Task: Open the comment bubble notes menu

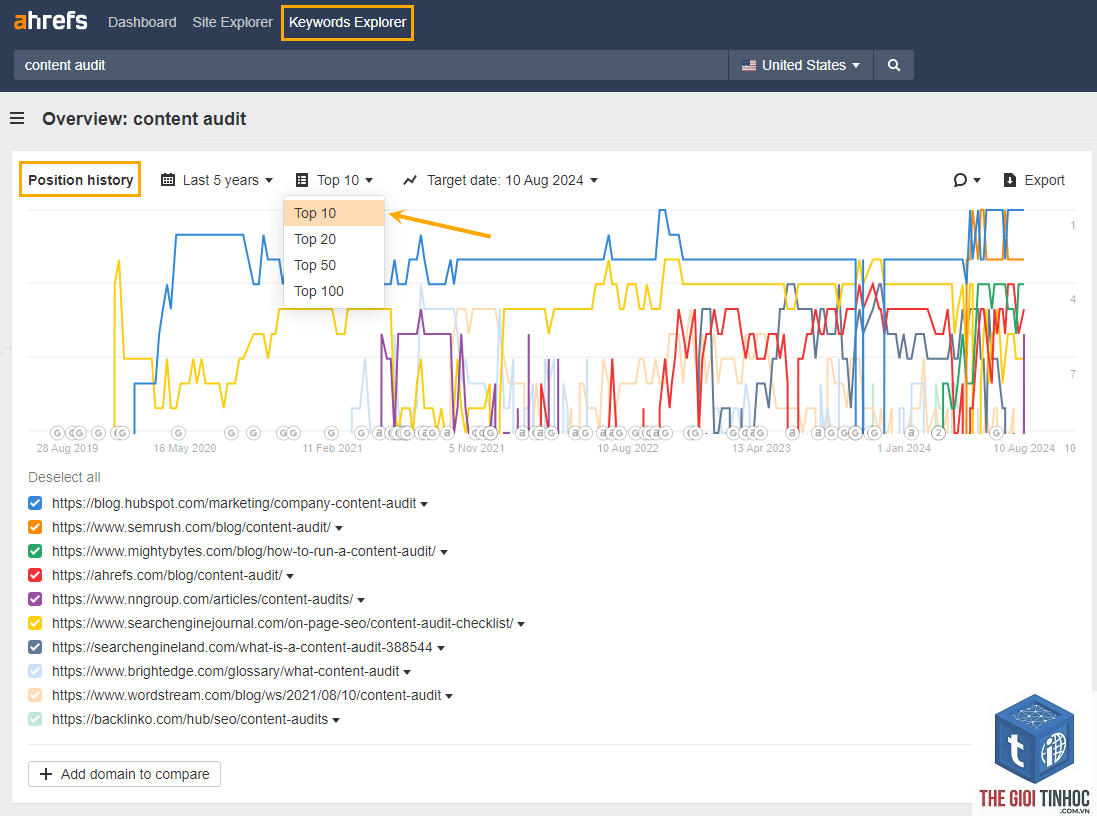Action: coord(967,180)
